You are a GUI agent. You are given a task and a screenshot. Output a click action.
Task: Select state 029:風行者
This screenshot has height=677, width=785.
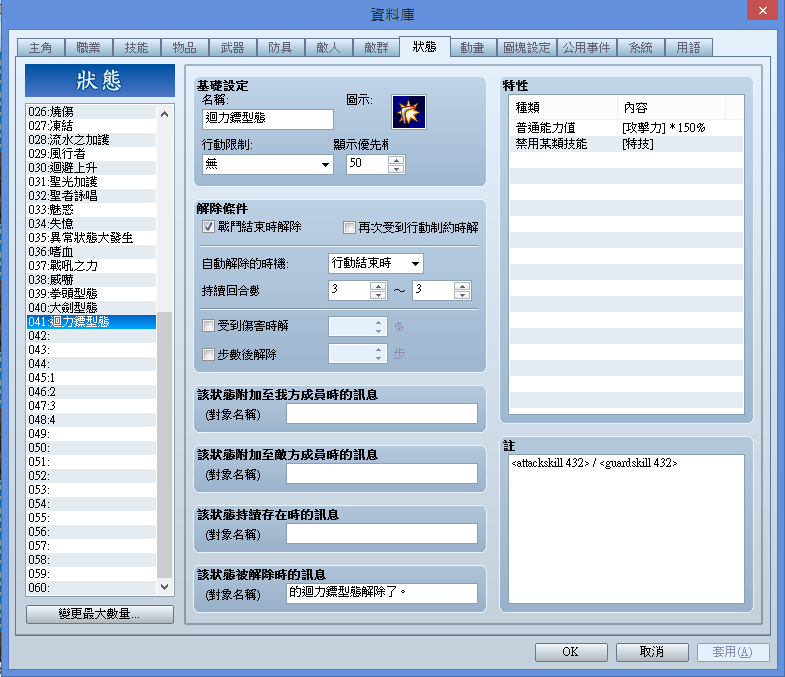coord(92,154)
